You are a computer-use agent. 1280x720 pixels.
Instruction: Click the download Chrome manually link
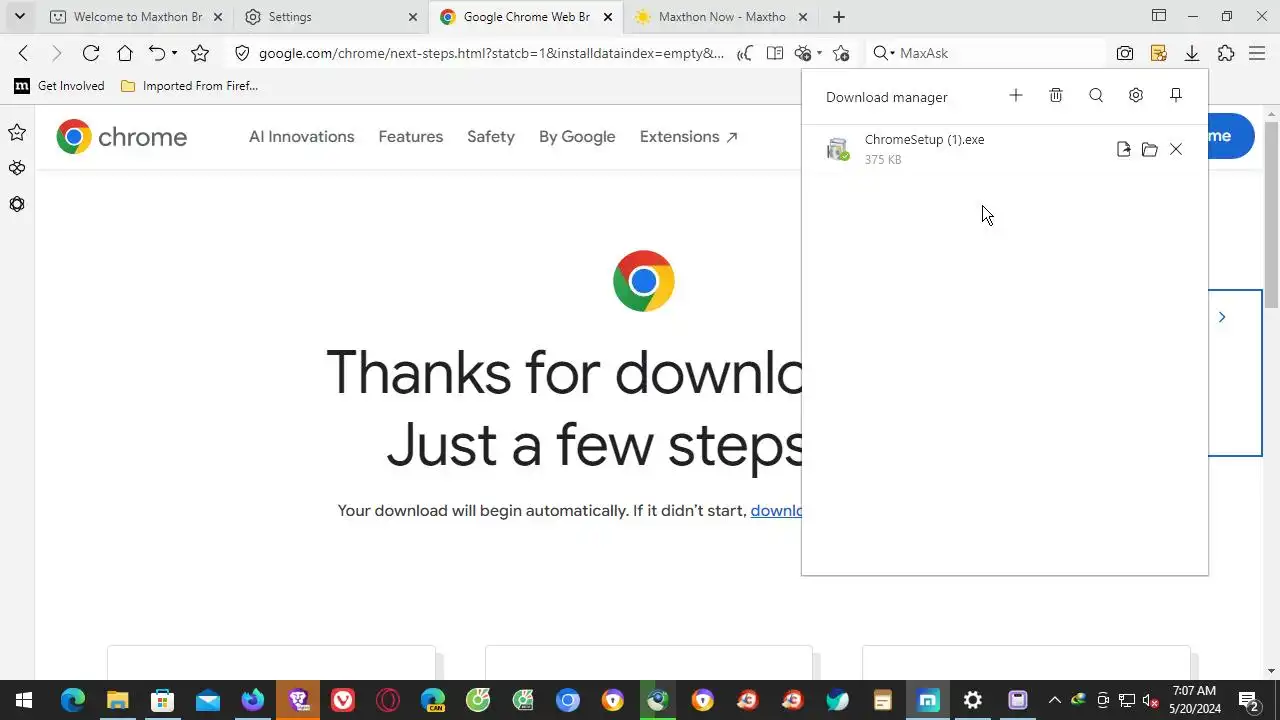coord(776,511)
